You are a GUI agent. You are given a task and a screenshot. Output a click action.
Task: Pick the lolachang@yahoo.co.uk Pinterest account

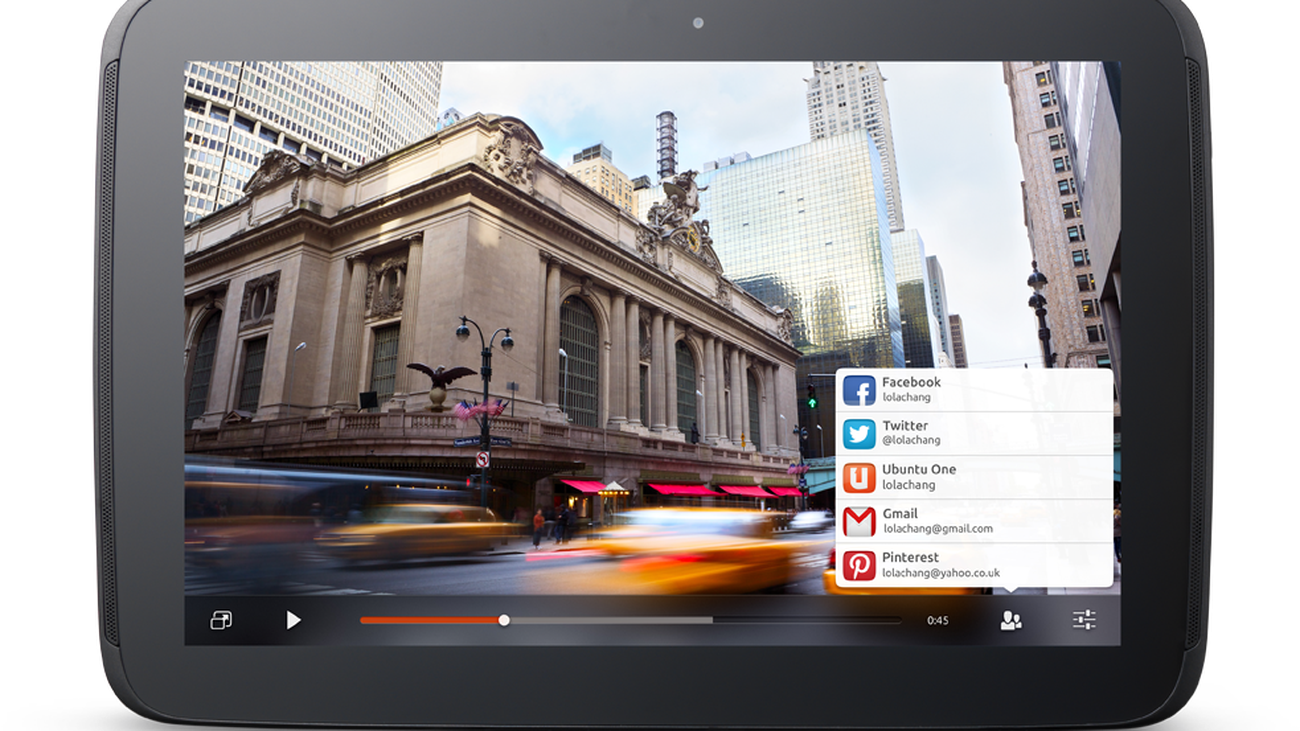pyautogui.click(x=941, y=573)
